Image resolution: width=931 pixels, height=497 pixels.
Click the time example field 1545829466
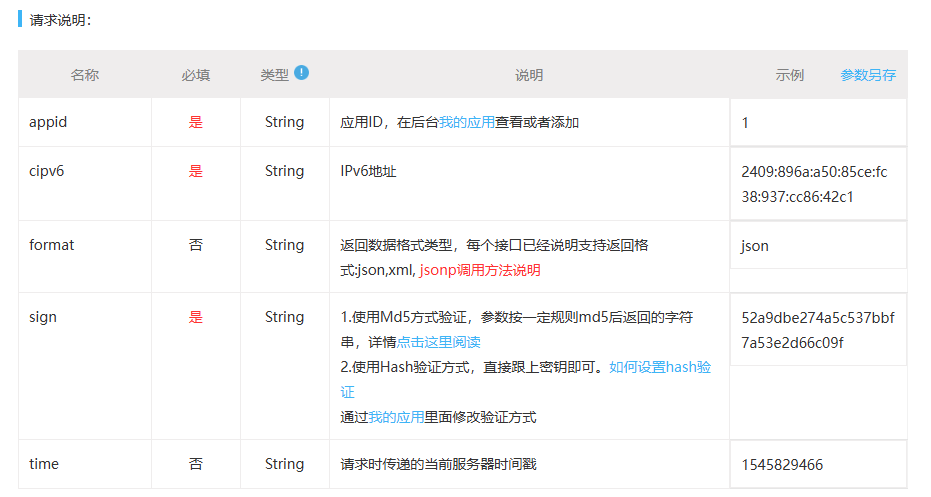pyautogui.click(x=818, y=464)
